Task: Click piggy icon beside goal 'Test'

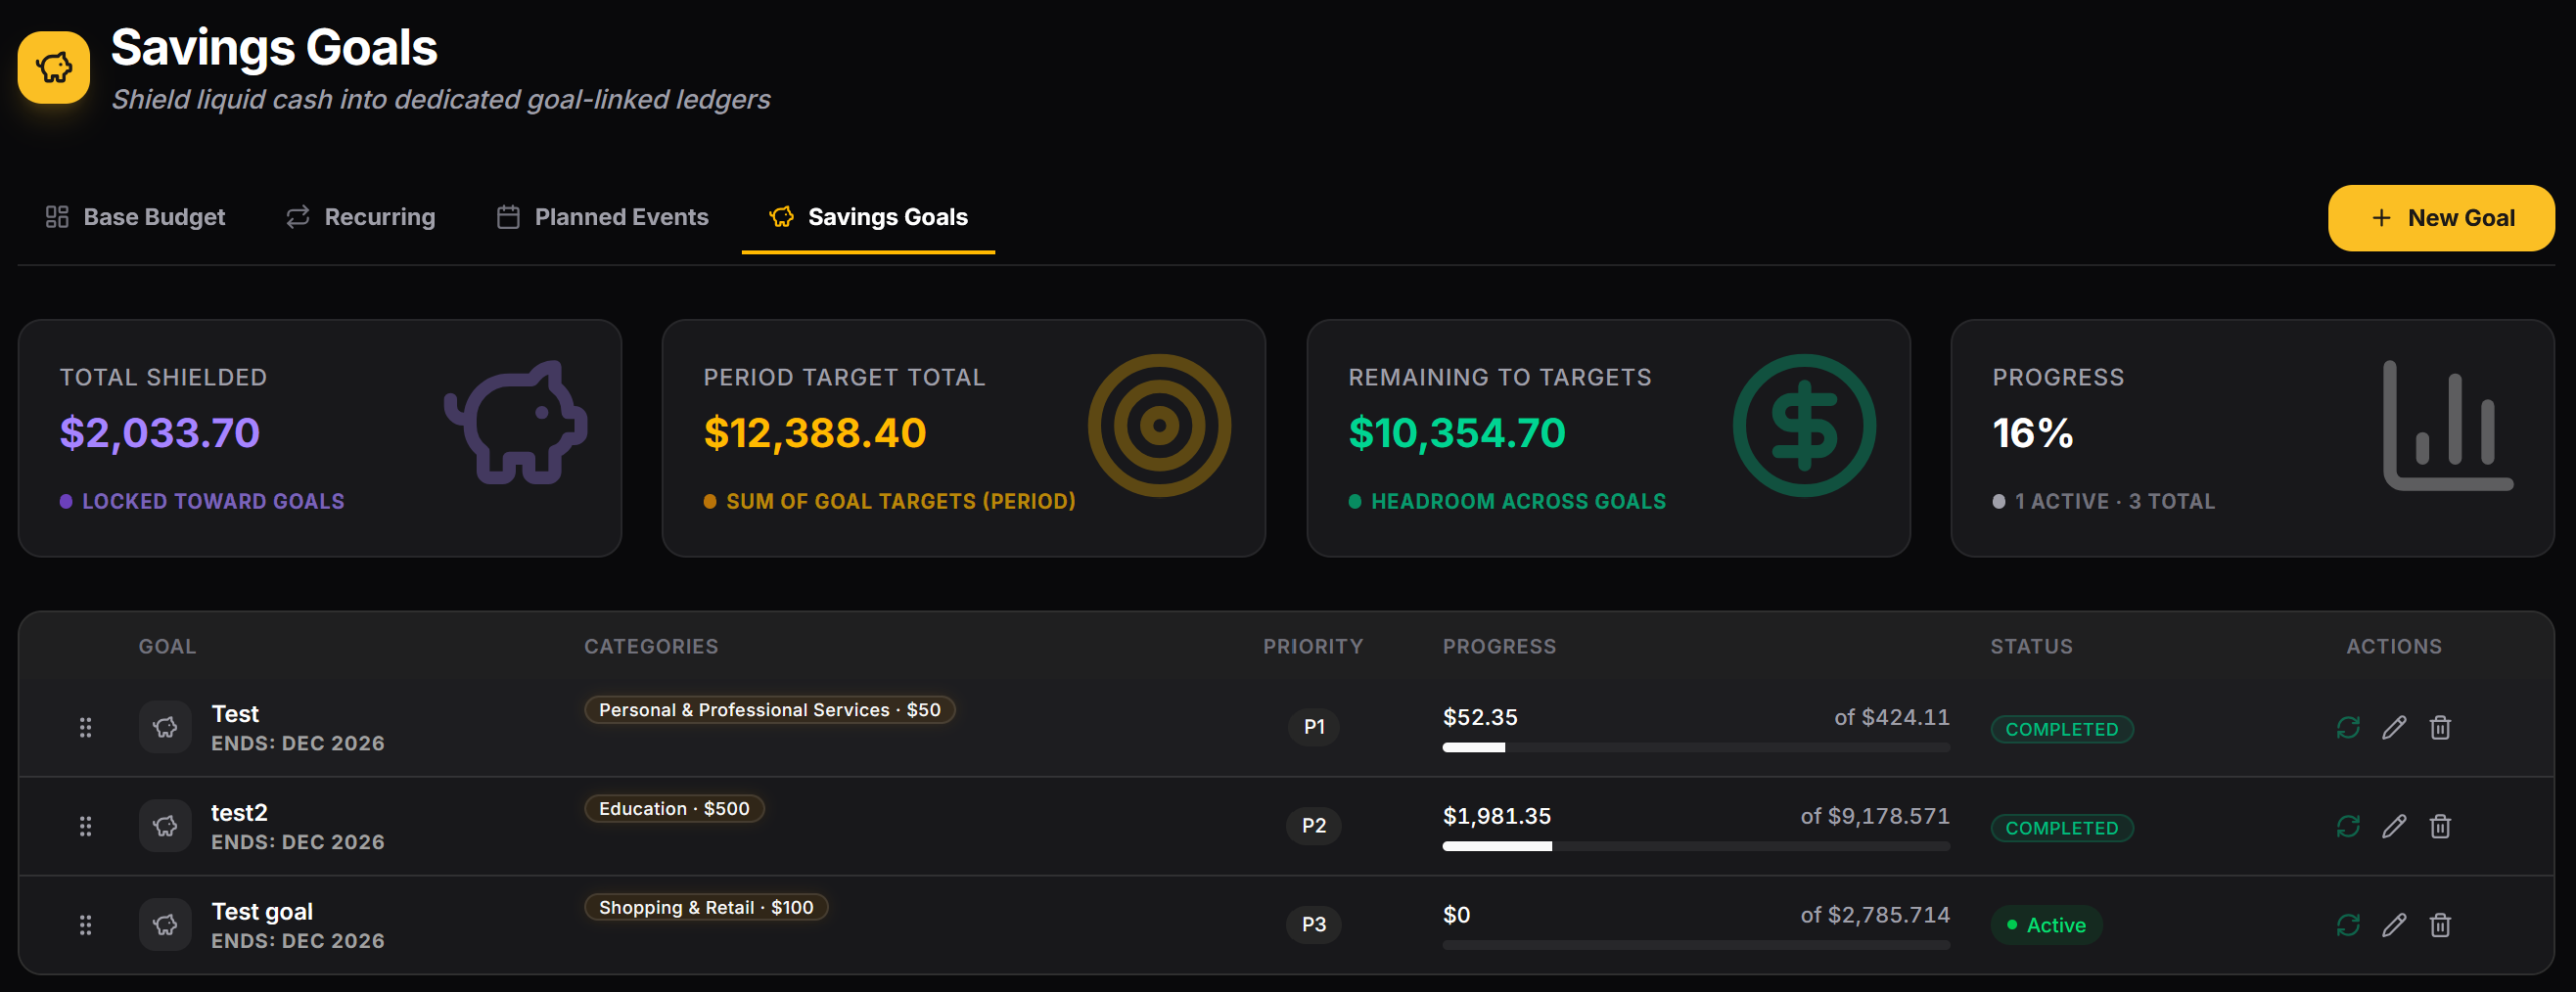Action: [165, 727]
